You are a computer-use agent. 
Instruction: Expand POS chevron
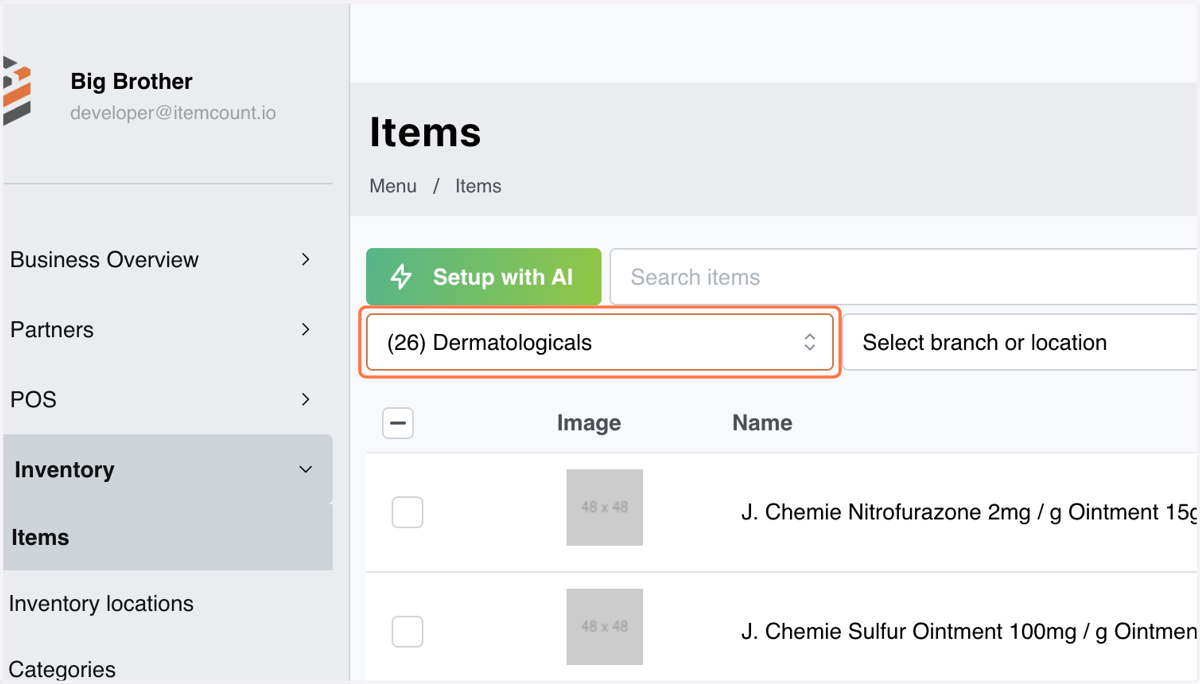(306, 399)
